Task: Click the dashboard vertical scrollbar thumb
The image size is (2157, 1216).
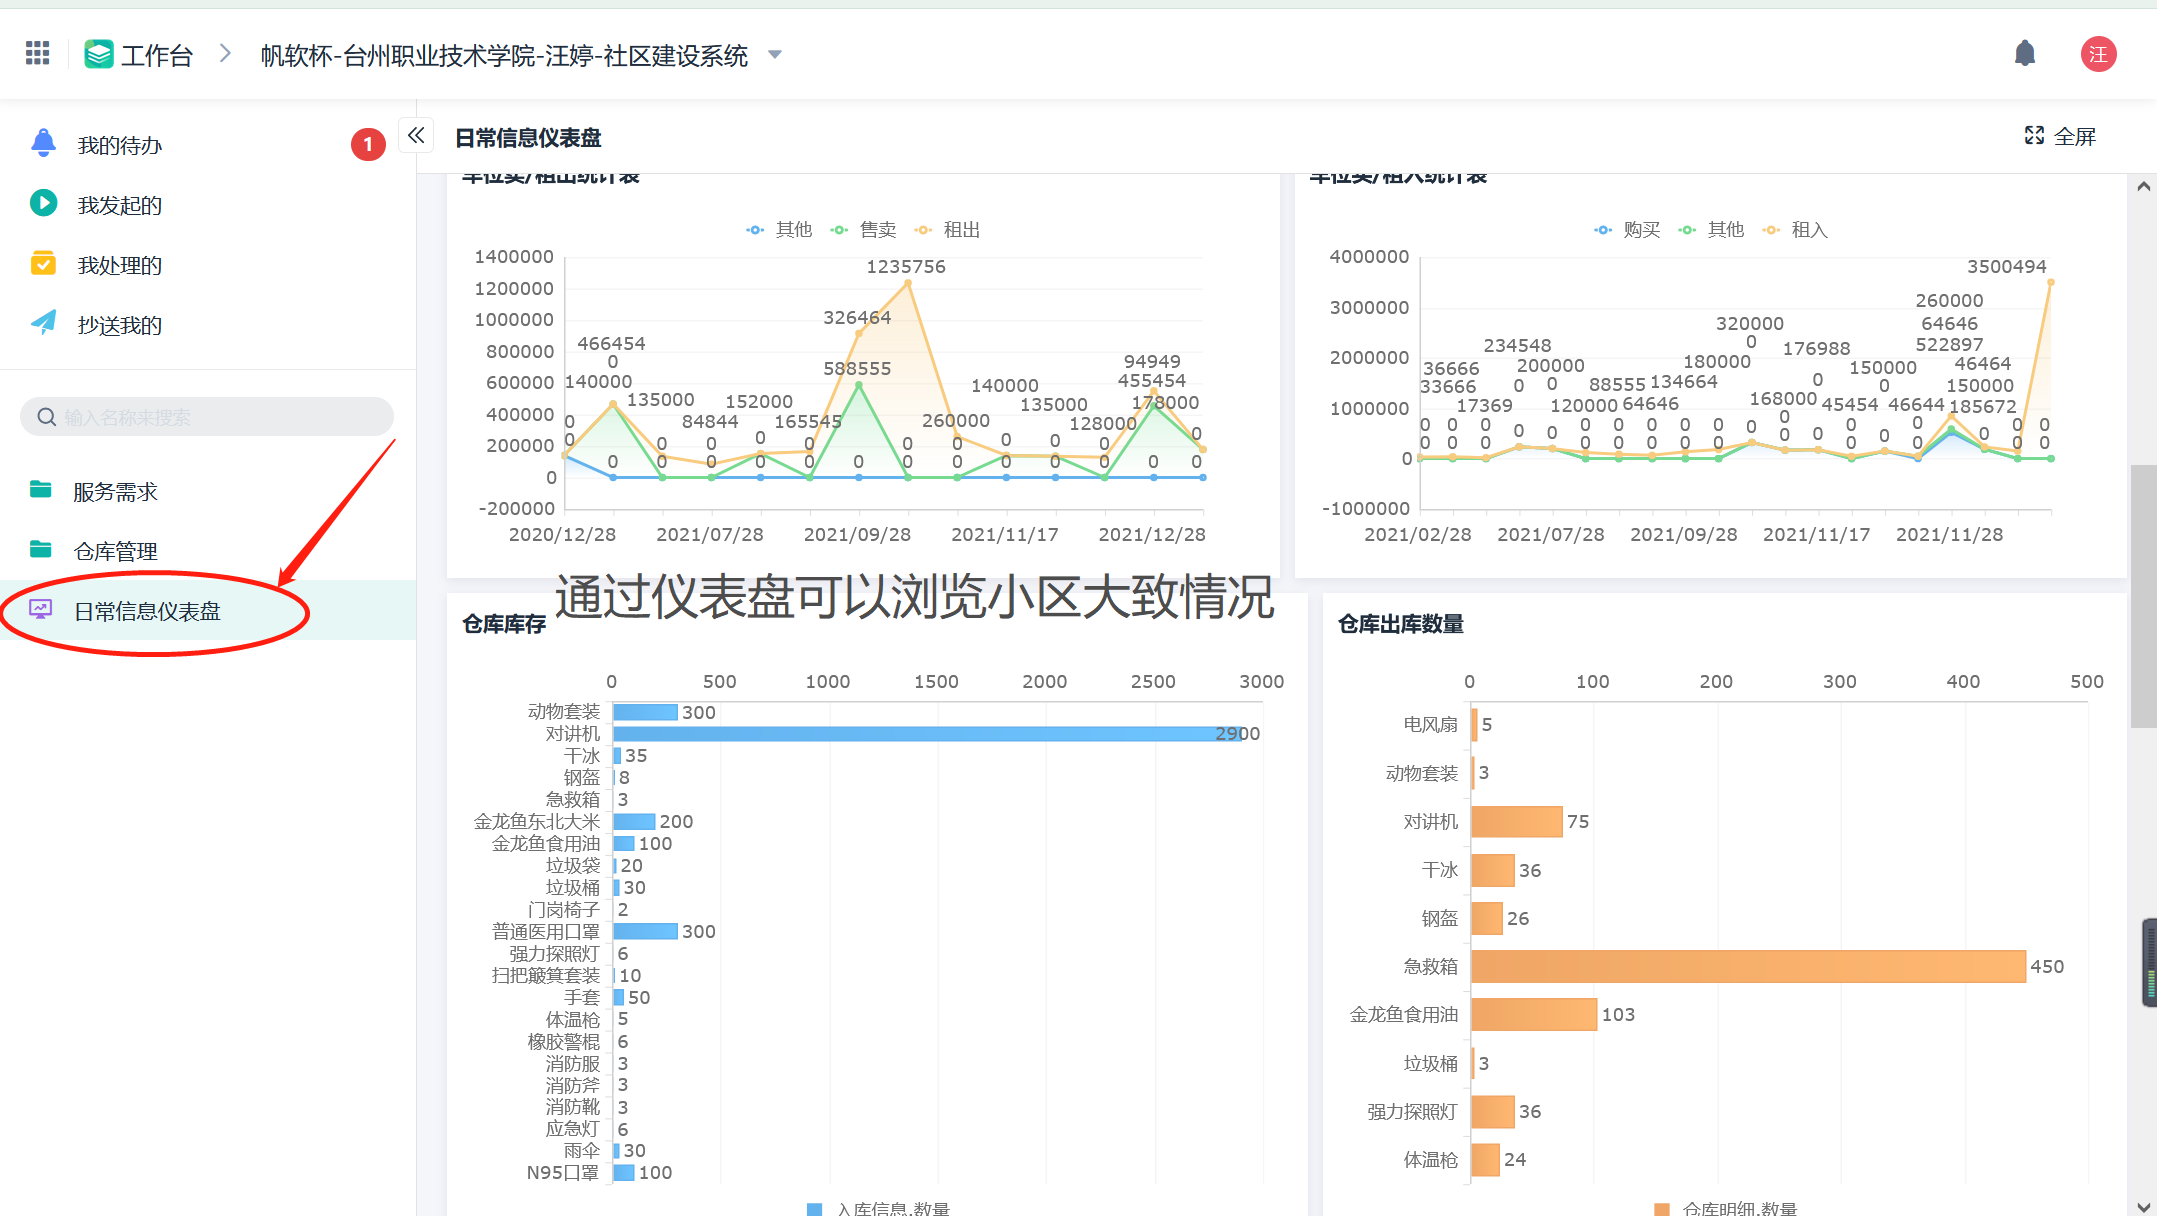Action: [x=2142, y=596]
